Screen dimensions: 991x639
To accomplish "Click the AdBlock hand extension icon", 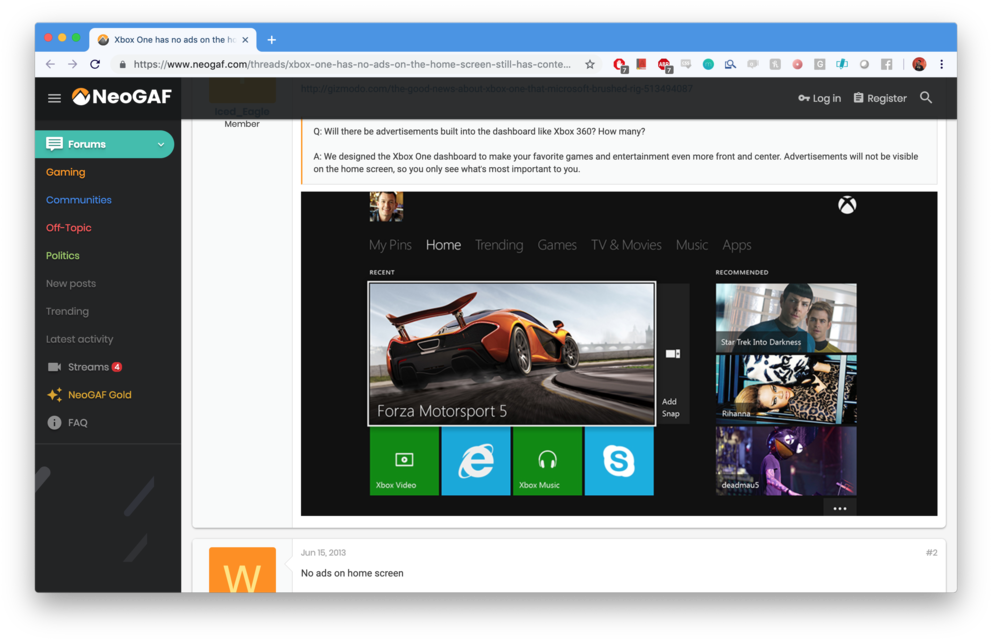I will (619, 64).
